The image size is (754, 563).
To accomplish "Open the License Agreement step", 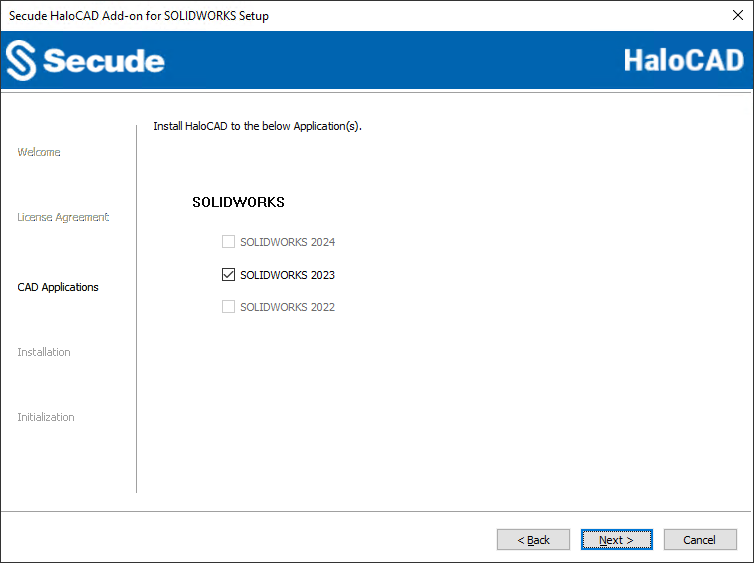I will point(63,217).
